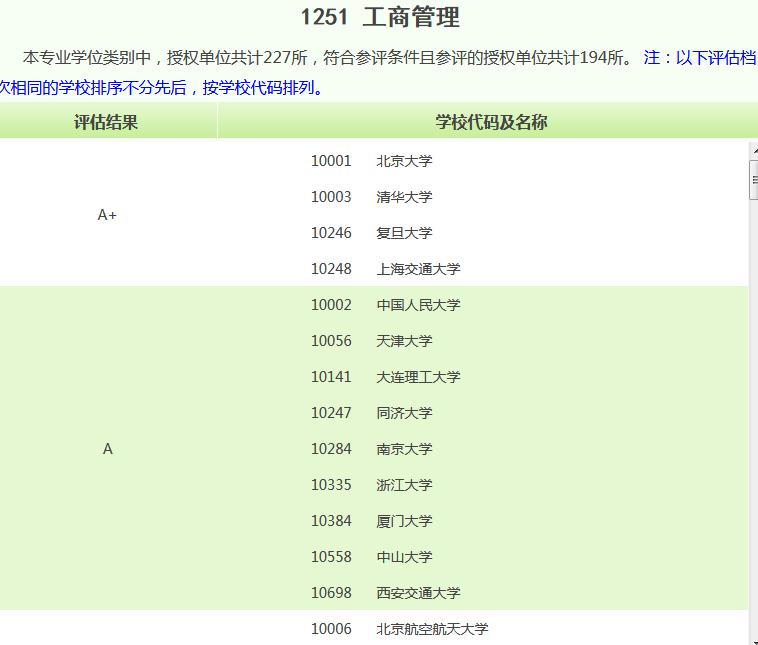758x645 pixels.
Task: Click the 评估结果 column header
Action: pos(107,122)
